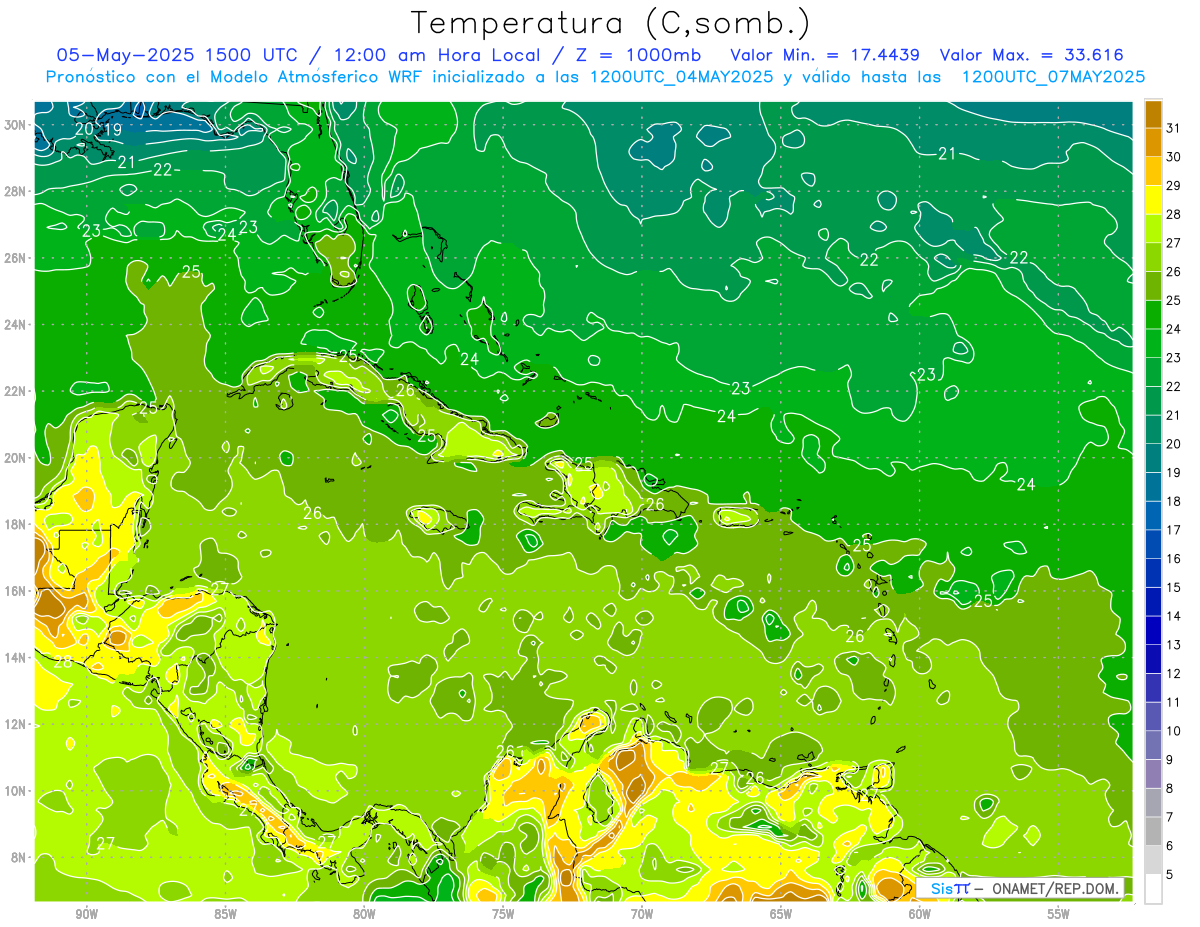The width and height of the screenshot is (1200, 927).
Task: Click the map title Temperatura (C,somb.)
Action: pos(610,23)
